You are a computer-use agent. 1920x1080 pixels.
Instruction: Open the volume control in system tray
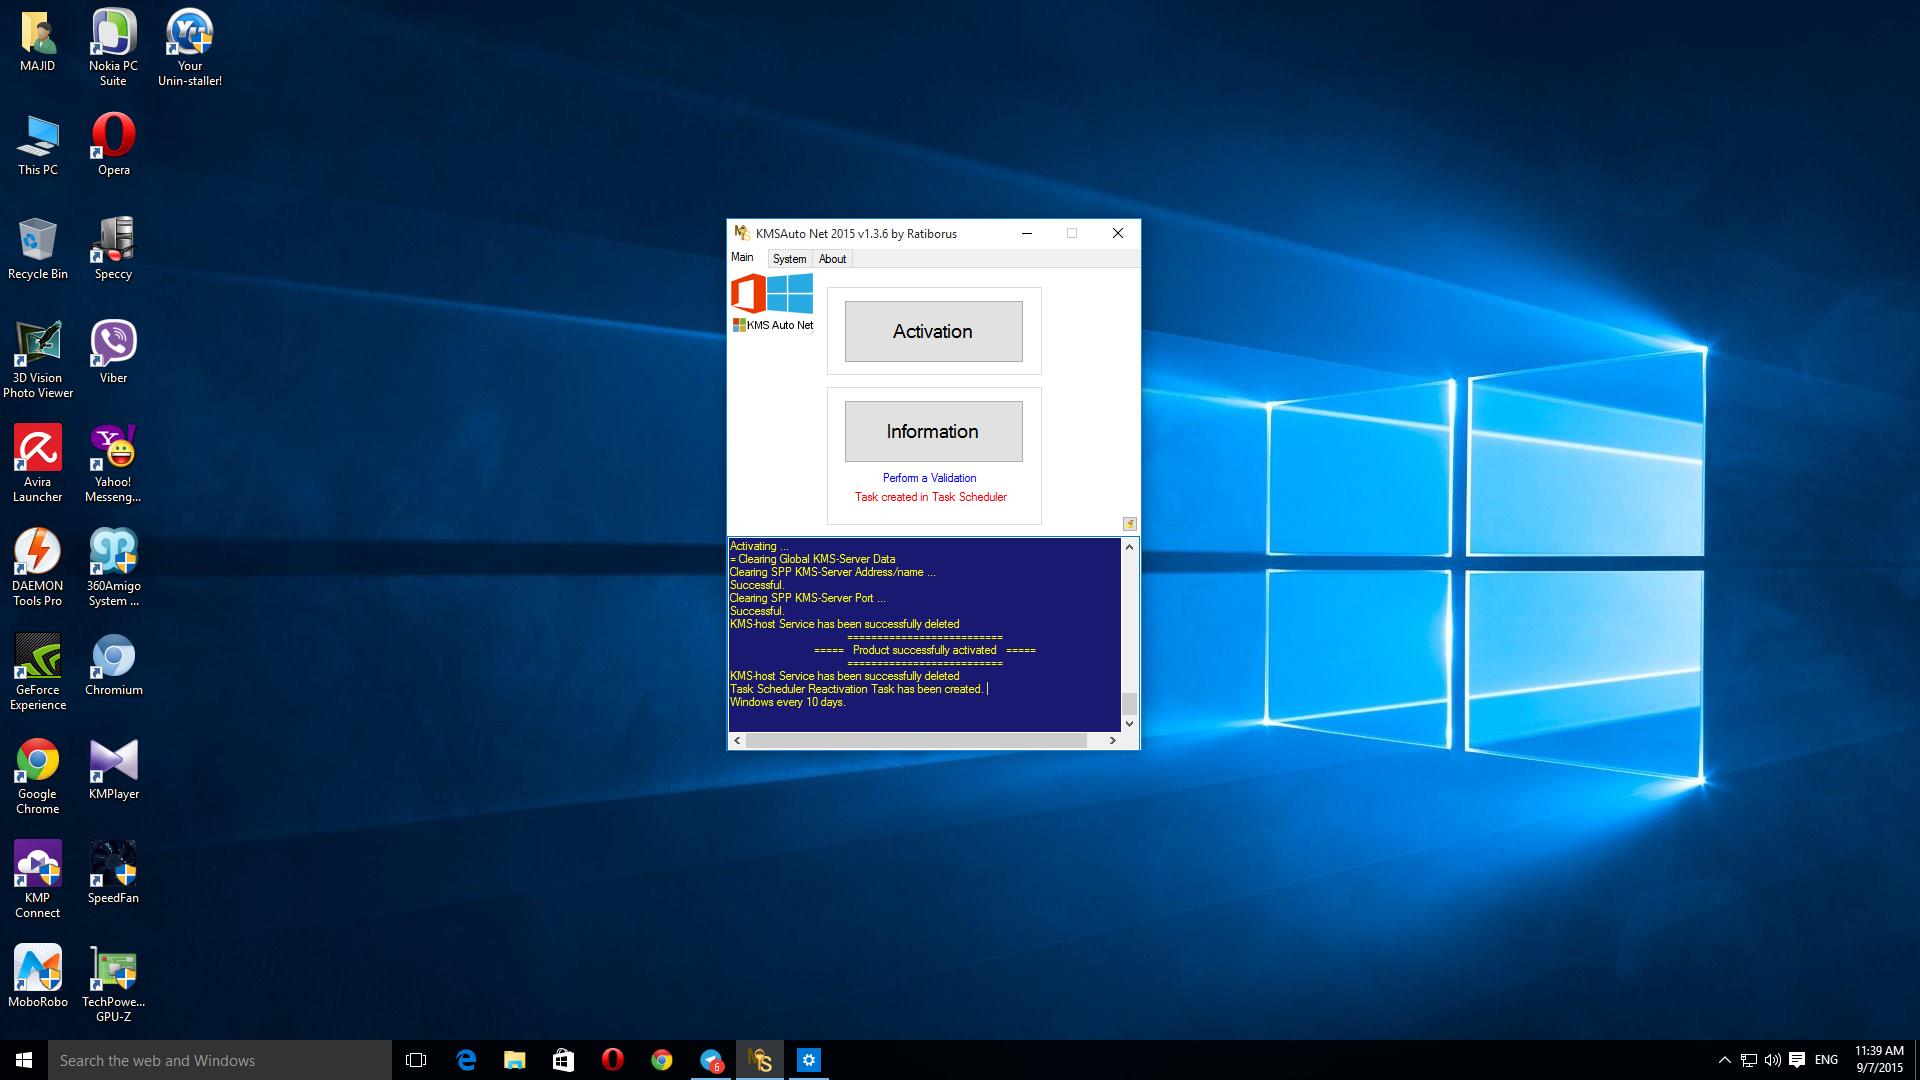point(1772,1060)
